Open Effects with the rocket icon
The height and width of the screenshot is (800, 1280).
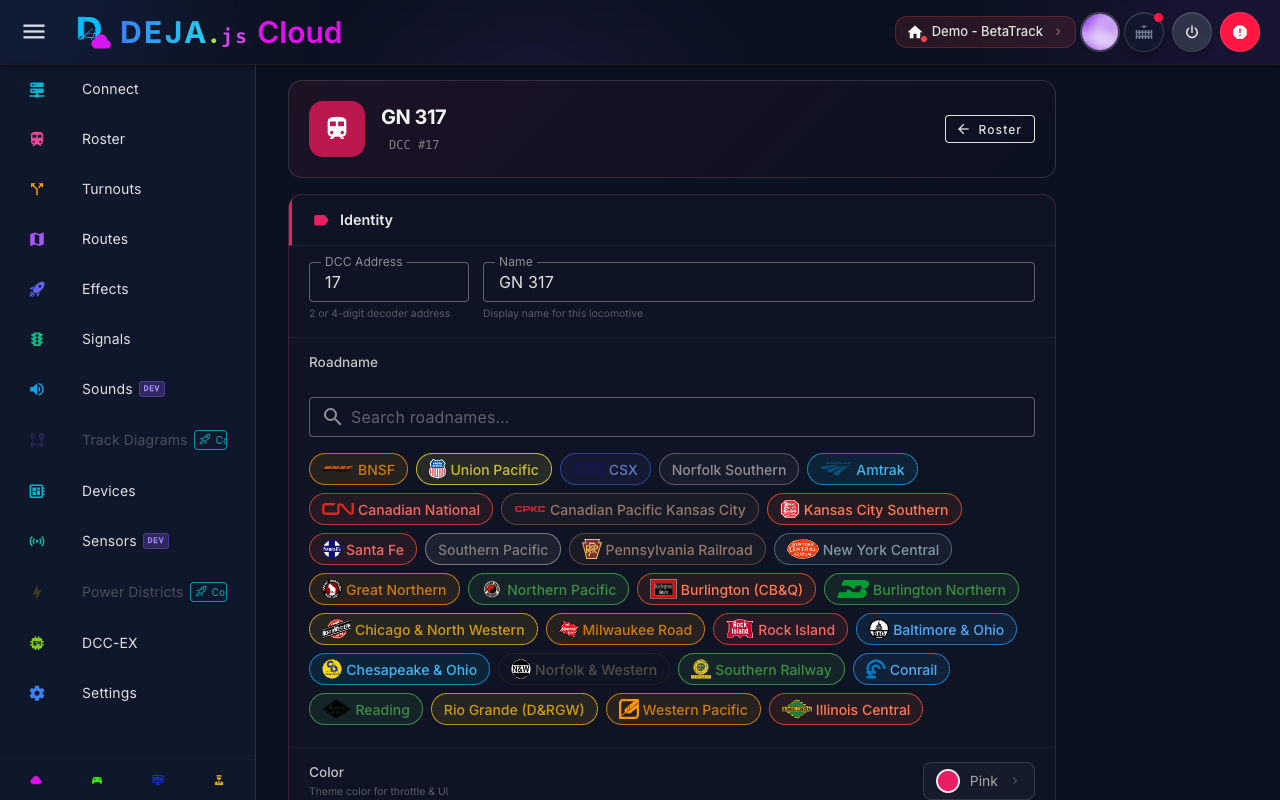(128, 289)
